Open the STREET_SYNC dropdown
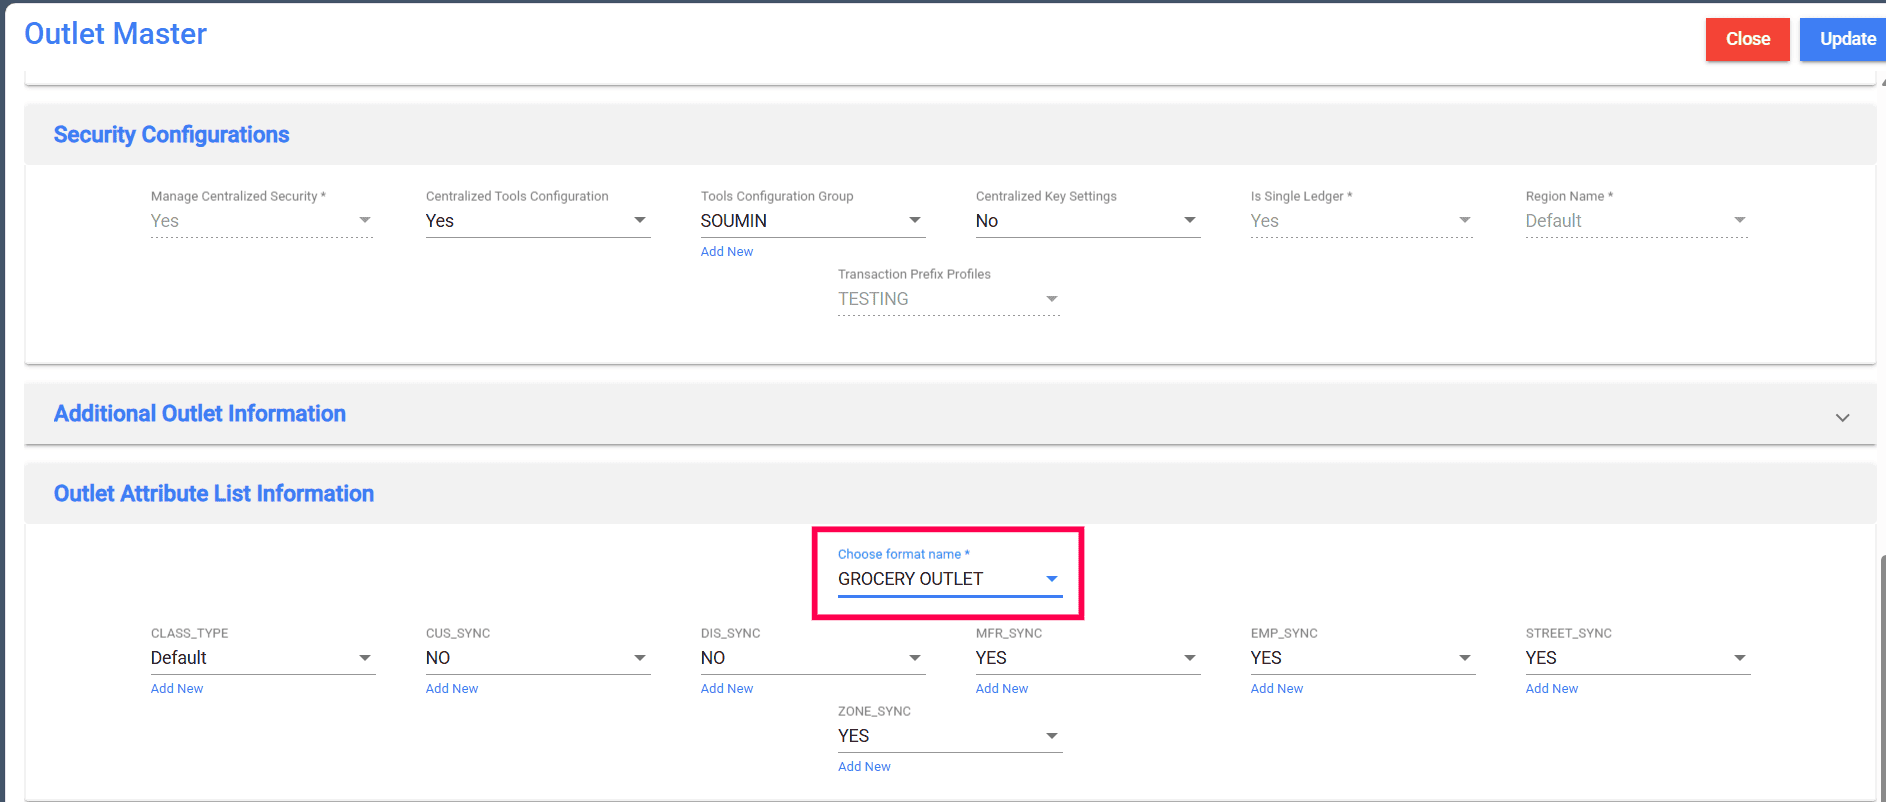 pyautogui.click(x=1637, y=658)
